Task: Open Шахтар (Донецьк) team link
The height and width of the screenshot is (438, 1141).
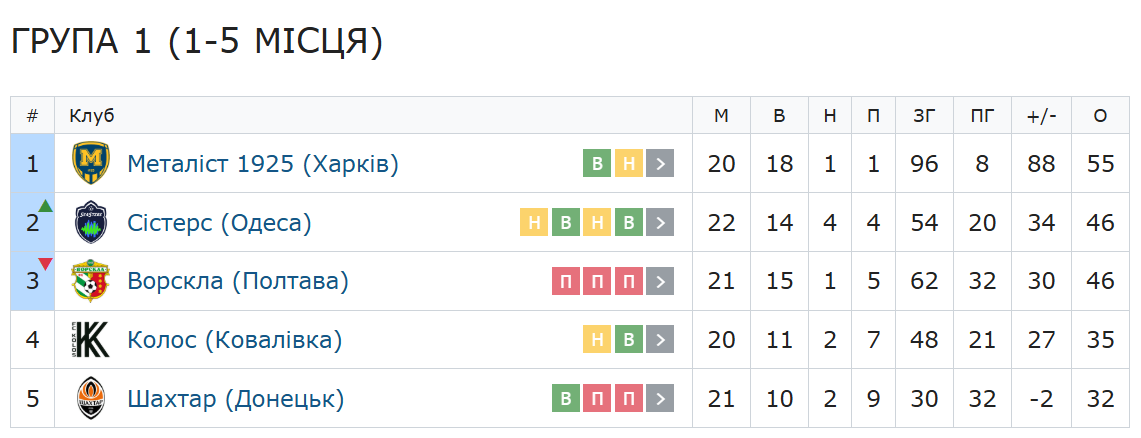Action: (x=236, y=400)
